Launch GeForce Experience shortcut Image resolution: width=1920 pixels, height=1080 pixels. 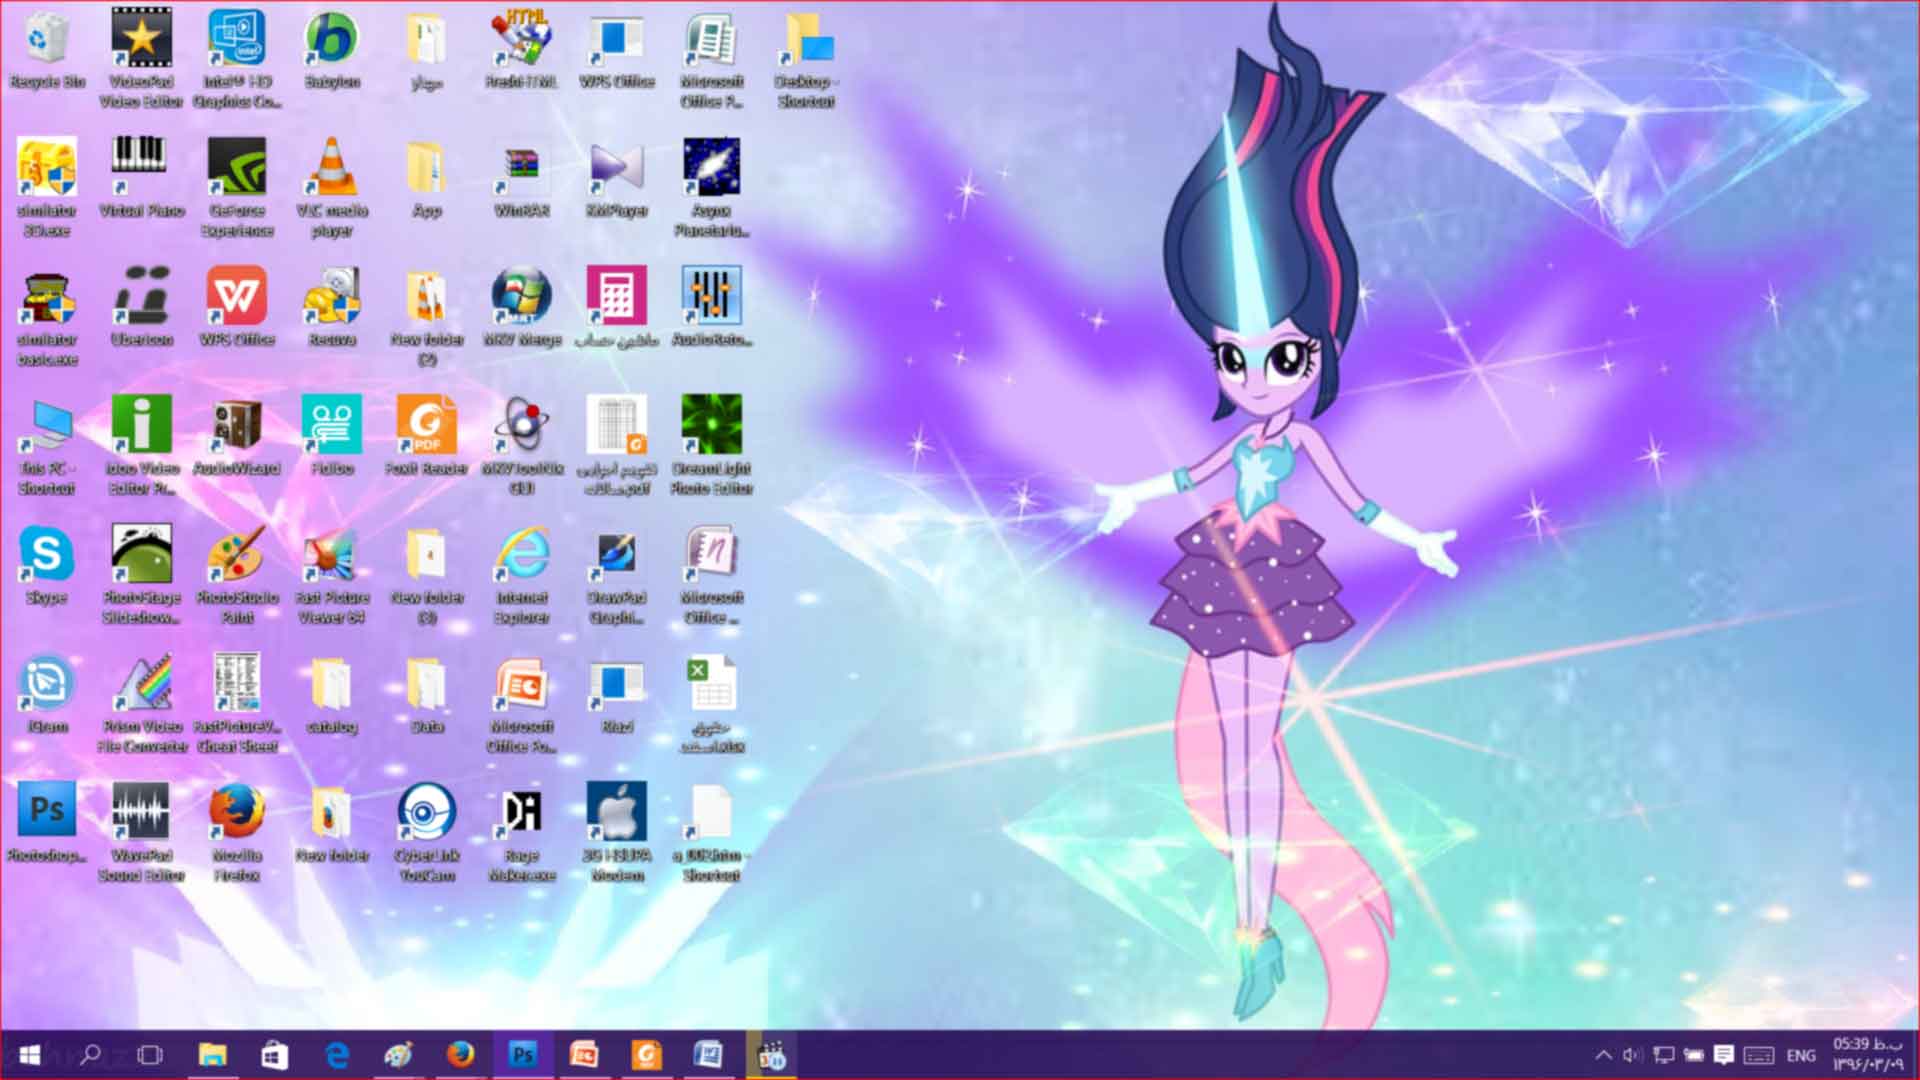237,188
